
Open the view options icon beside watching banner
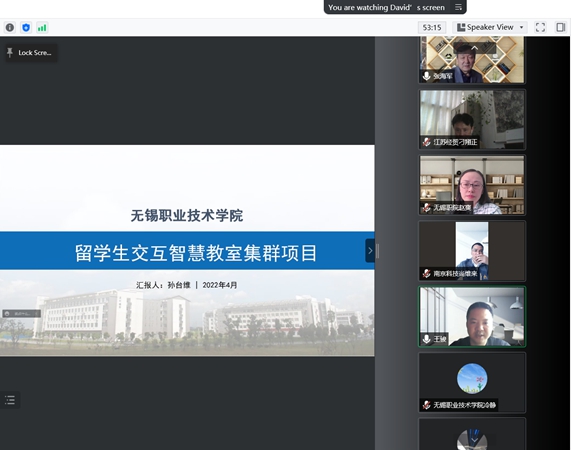458,7
